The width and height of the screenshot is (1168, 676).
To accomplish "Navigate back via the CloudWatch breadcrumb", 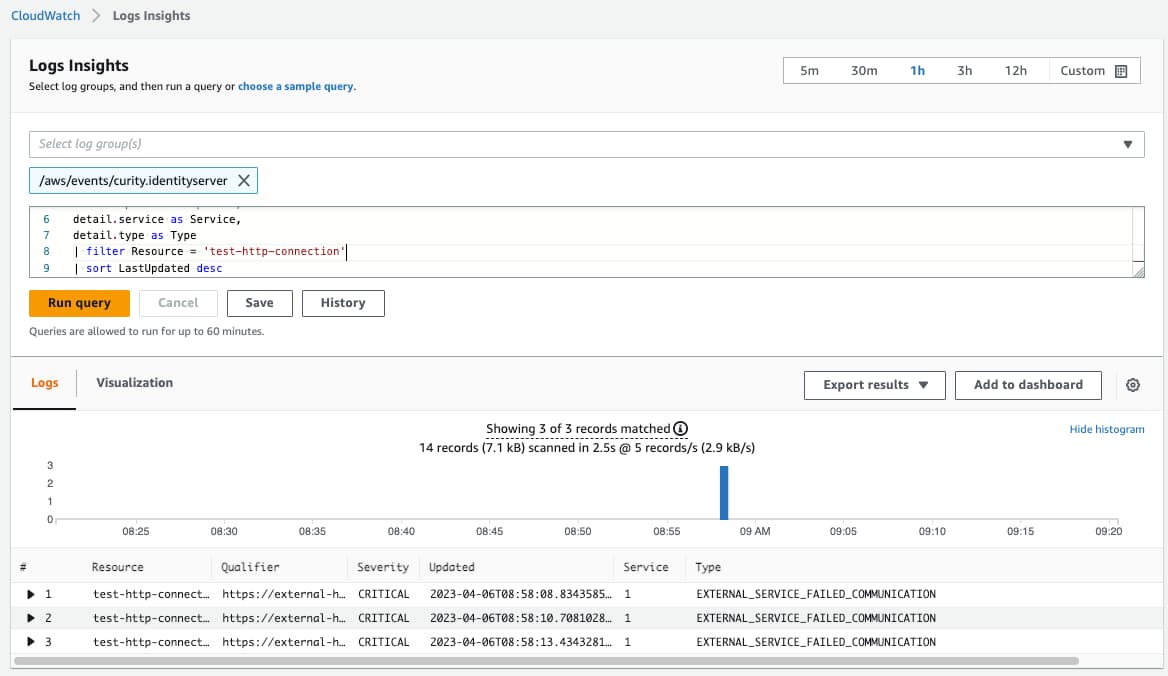I will 45,15.
